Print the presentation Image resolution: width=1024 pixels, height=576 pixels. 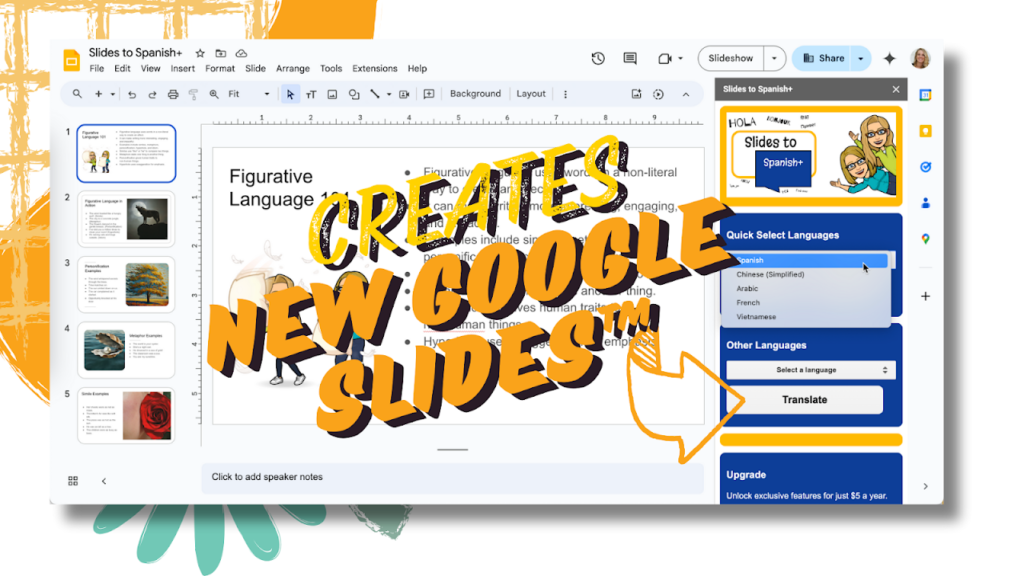point(172,94)
